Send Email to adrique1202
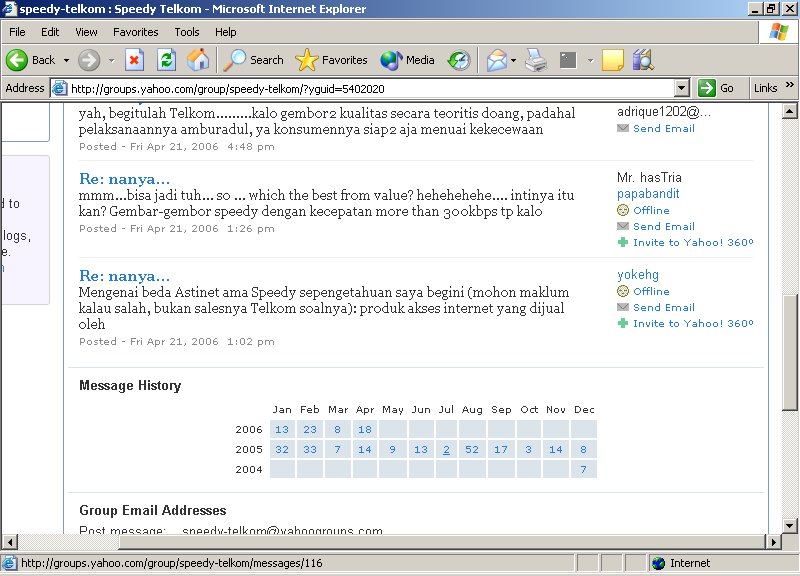 (x=664, y=129)
